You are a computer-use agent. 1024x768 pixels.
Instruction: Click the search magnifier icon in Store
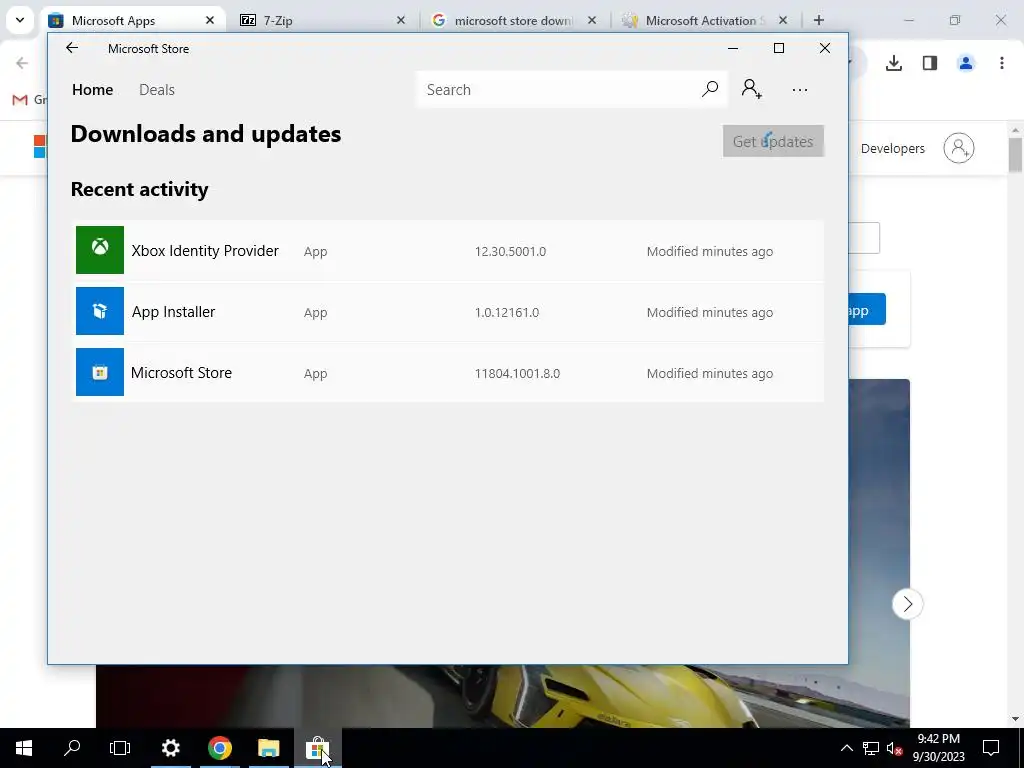[x=710, y=89]
